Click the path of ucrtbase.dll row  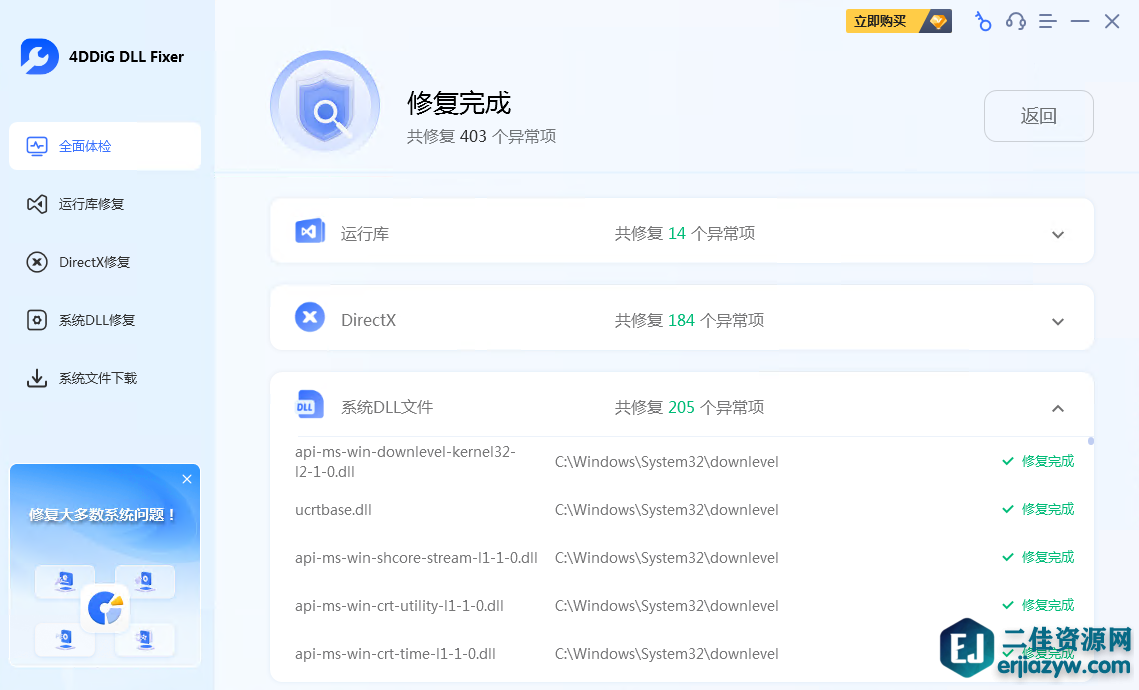(x=666, y=510)
